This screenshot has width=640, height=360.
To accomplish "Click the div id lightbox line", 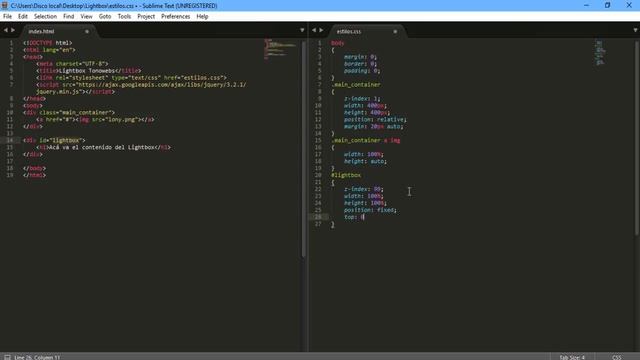I will click(54, 140).
